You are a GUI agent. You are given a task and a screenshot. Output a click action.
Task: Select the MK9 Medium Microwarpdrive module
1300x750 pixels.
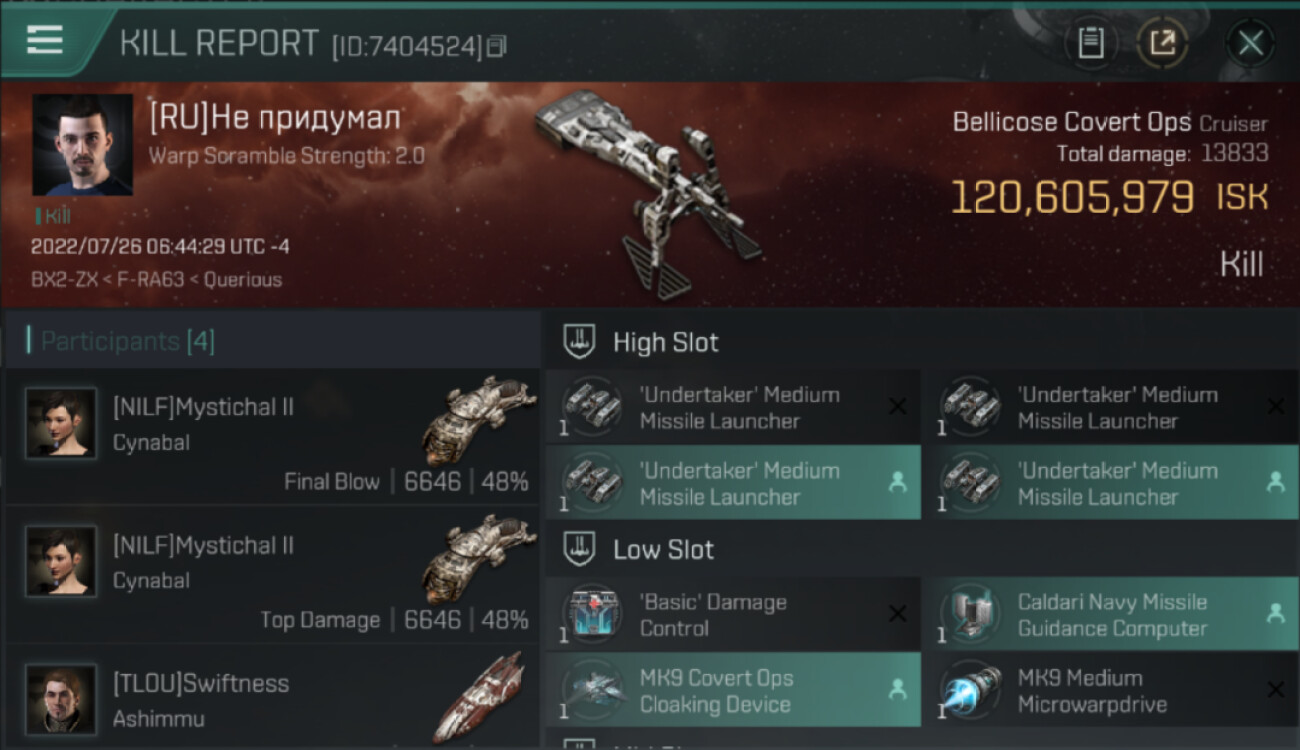[1111, 690]
